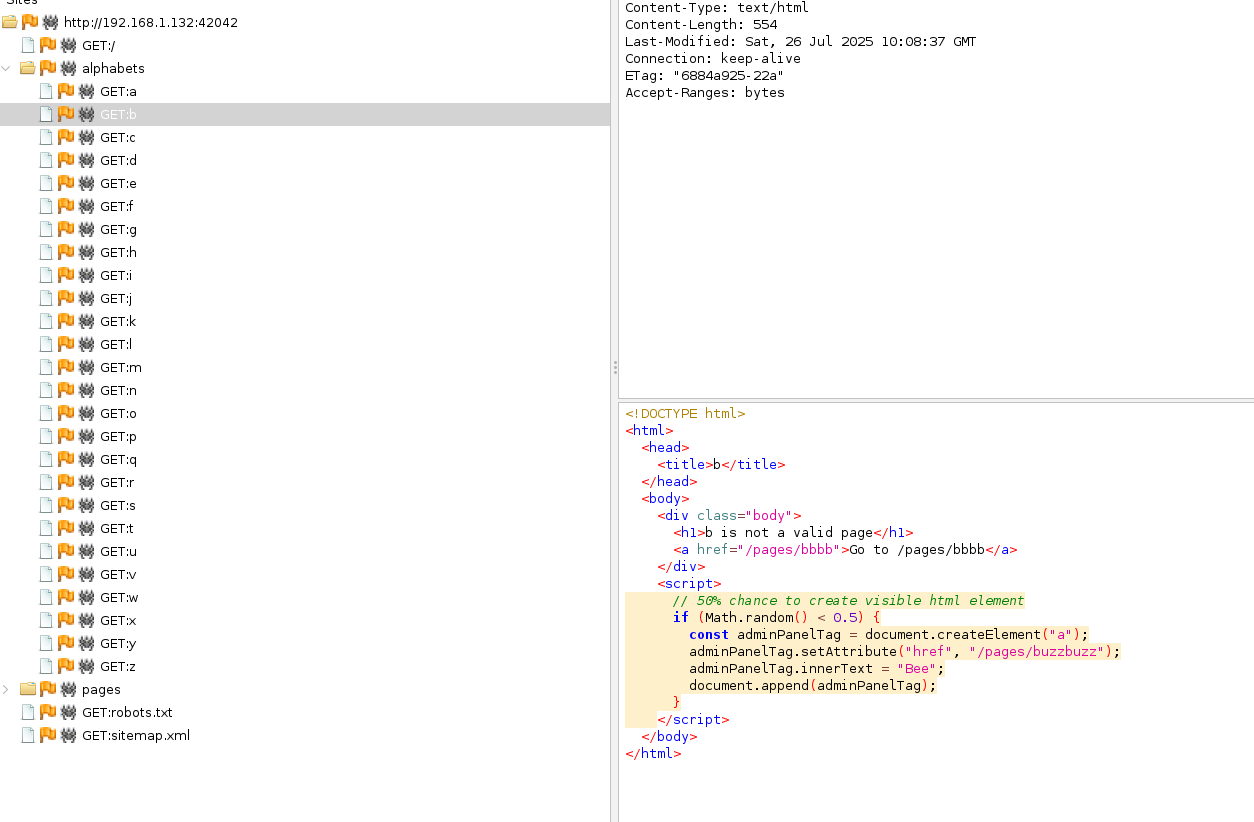Viewport: 1254px width, 822px height.
Task: Click the page document icon beside GET:a
Action: [46, 91]
